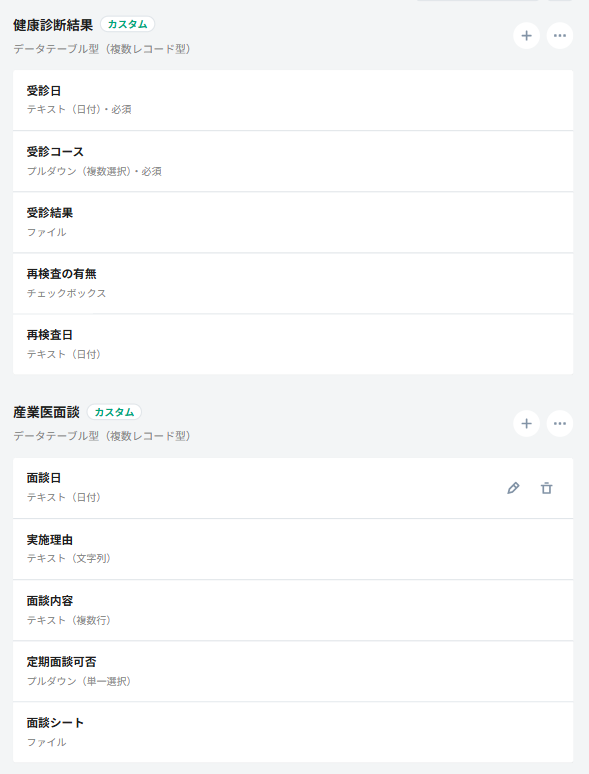589x774 pixels.
Task: Add a field to 健康診断結果 with plus icon
Action: [x=526, y=36]
